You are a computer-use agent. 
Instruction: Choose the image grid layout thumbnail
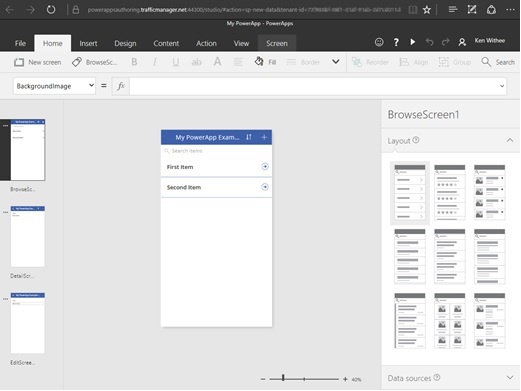(x=450, y=321)
